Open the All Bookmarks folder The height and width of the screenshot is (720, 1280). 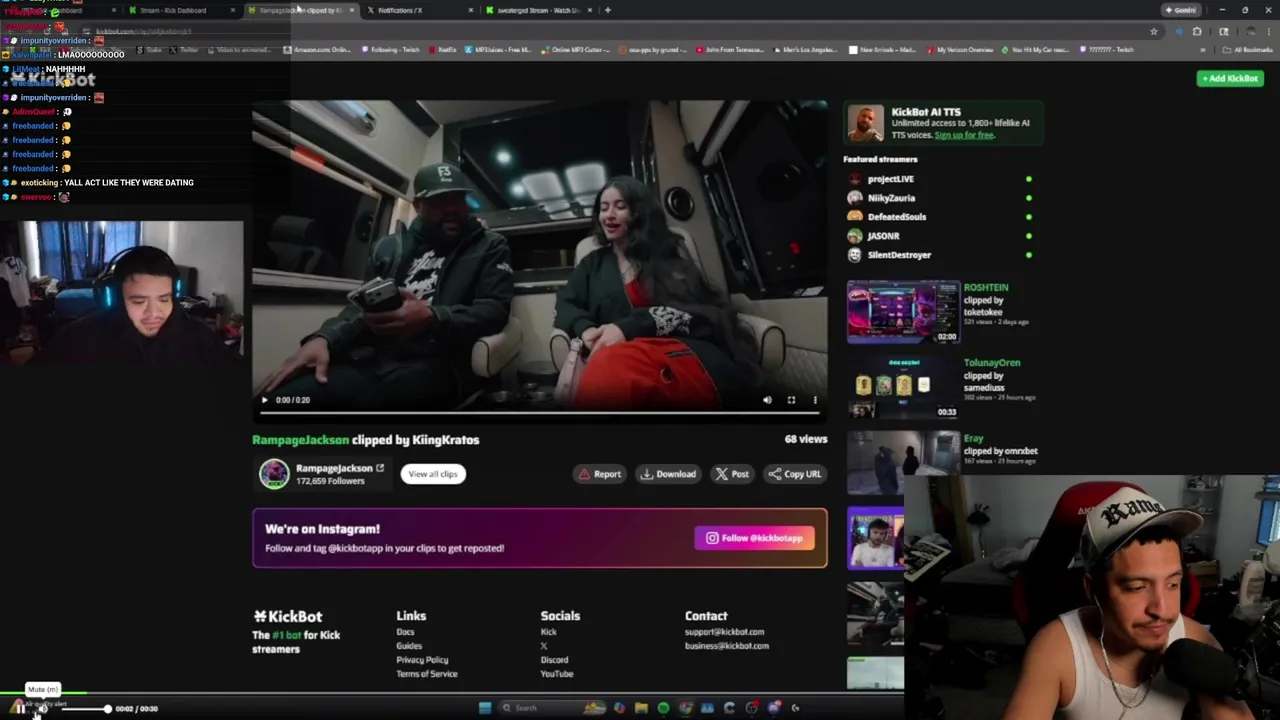1248,49
